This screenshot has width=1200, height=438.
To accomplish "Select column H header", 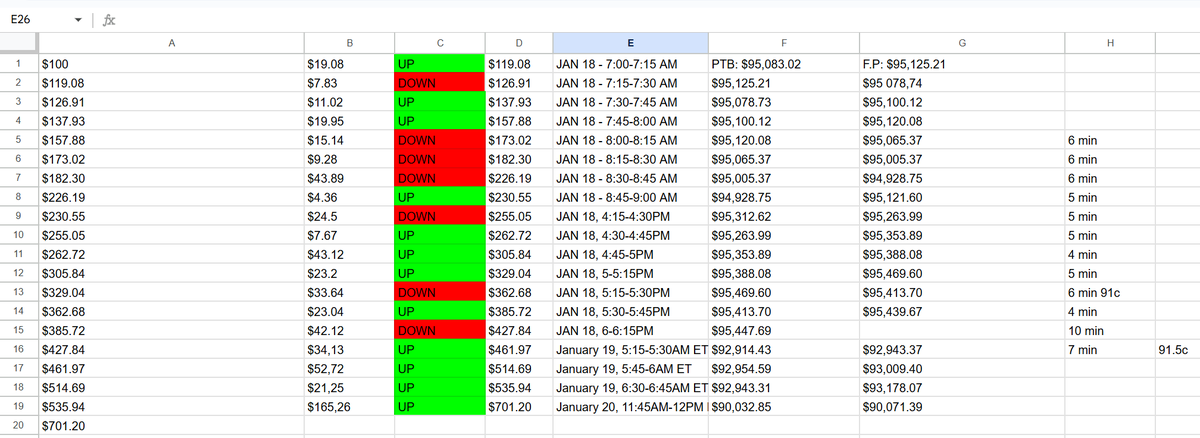I will [x=1110, y=43].
